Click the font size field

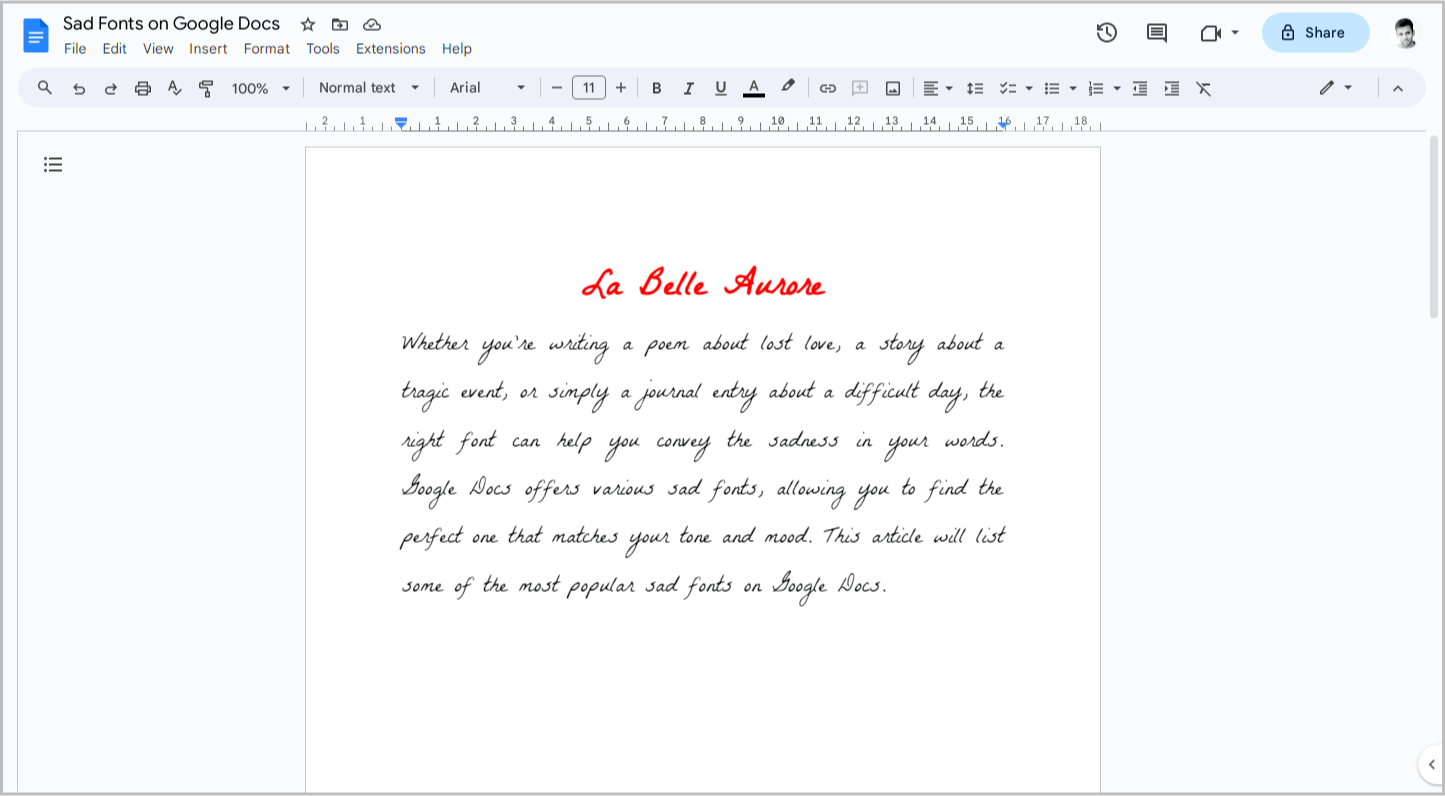589,88
